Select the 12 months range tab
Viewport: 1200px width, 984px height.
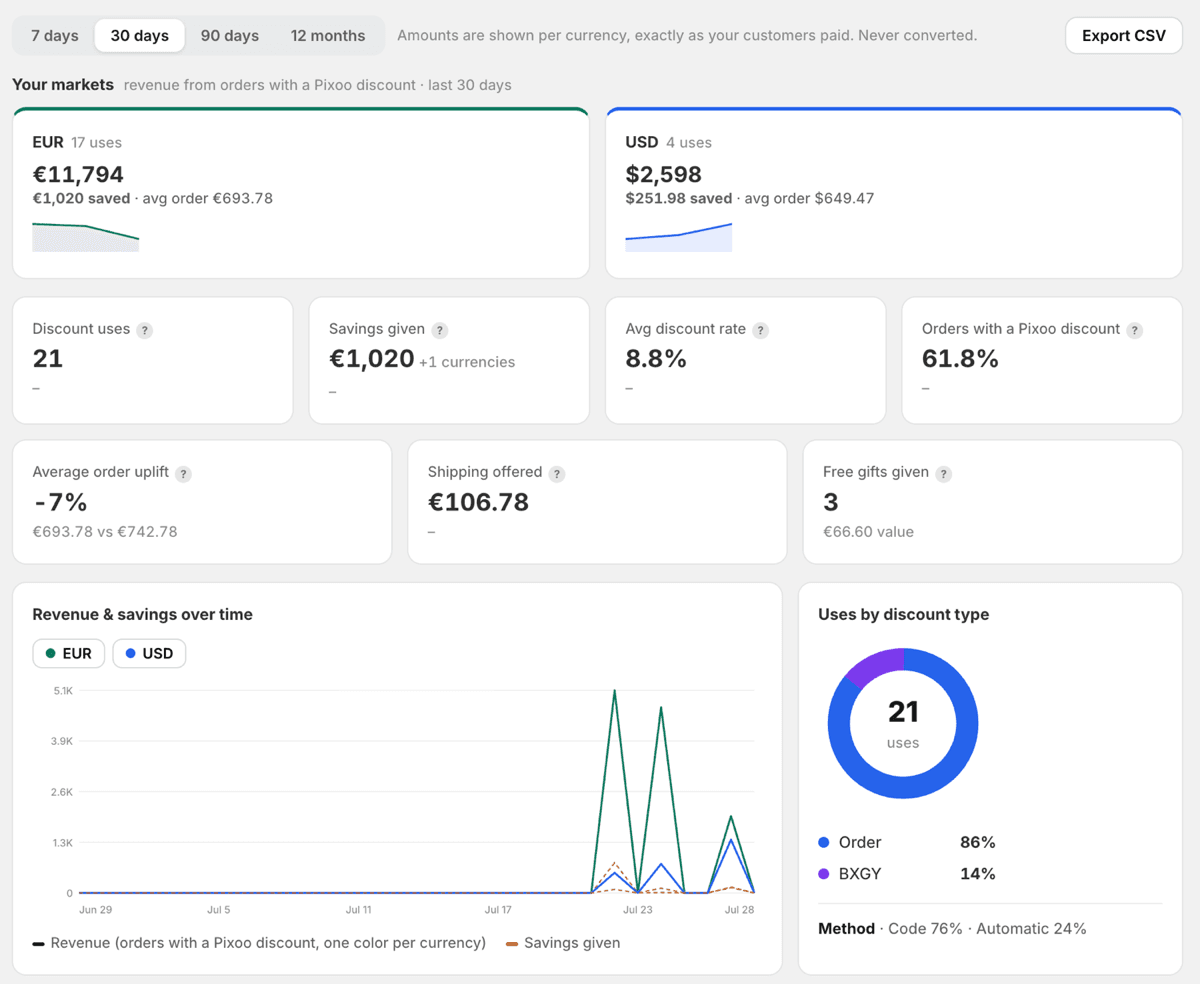(x=328, y=35)
